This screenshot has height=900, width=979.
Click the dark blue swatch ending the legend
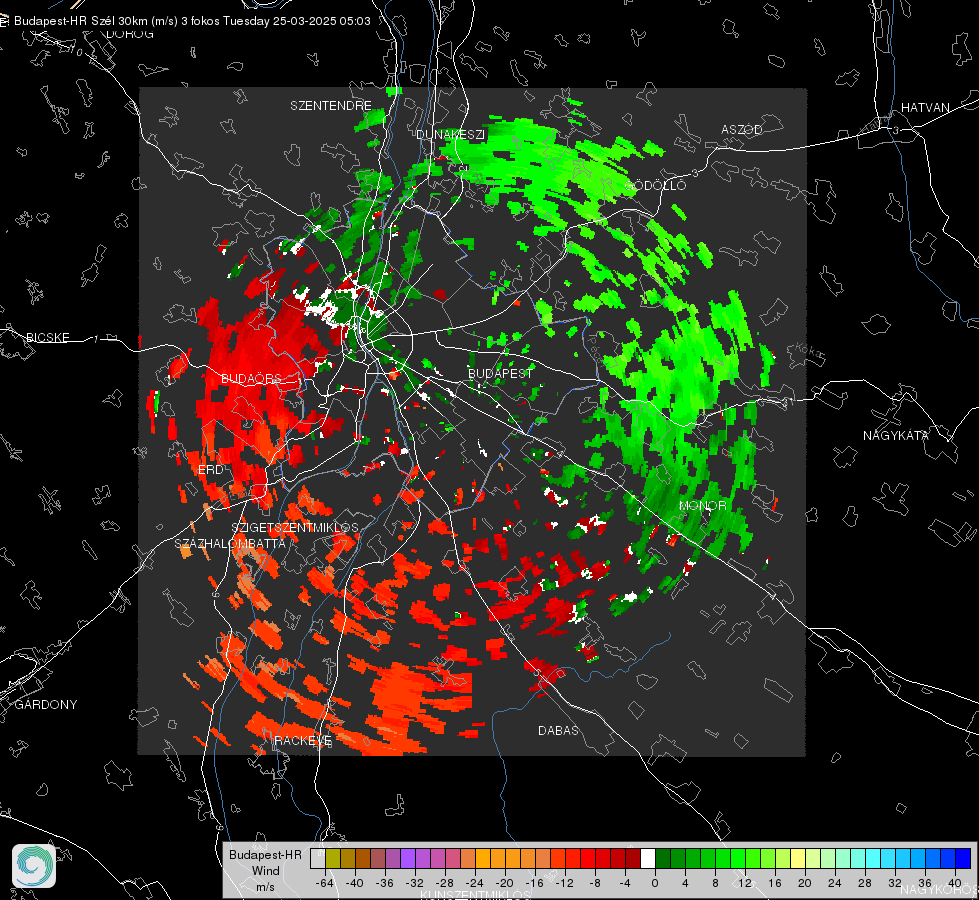(x=963, y=858)
